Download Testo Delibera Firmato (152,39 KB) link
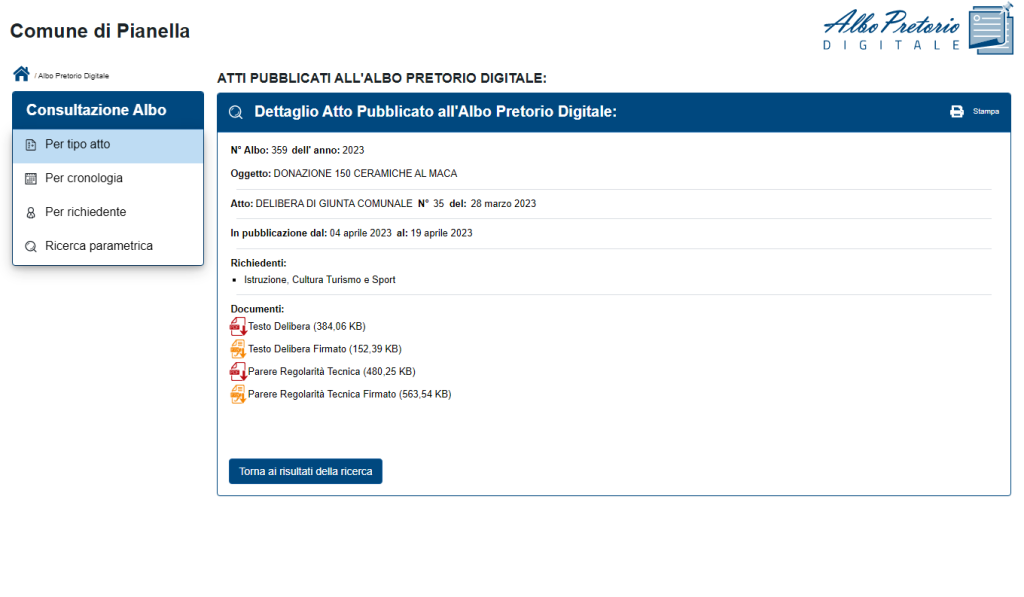 point(325,349)
